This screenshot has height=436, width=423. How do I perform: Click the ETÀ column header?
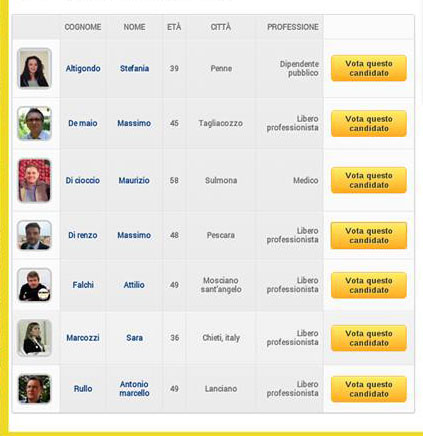(x=174, y=27)
